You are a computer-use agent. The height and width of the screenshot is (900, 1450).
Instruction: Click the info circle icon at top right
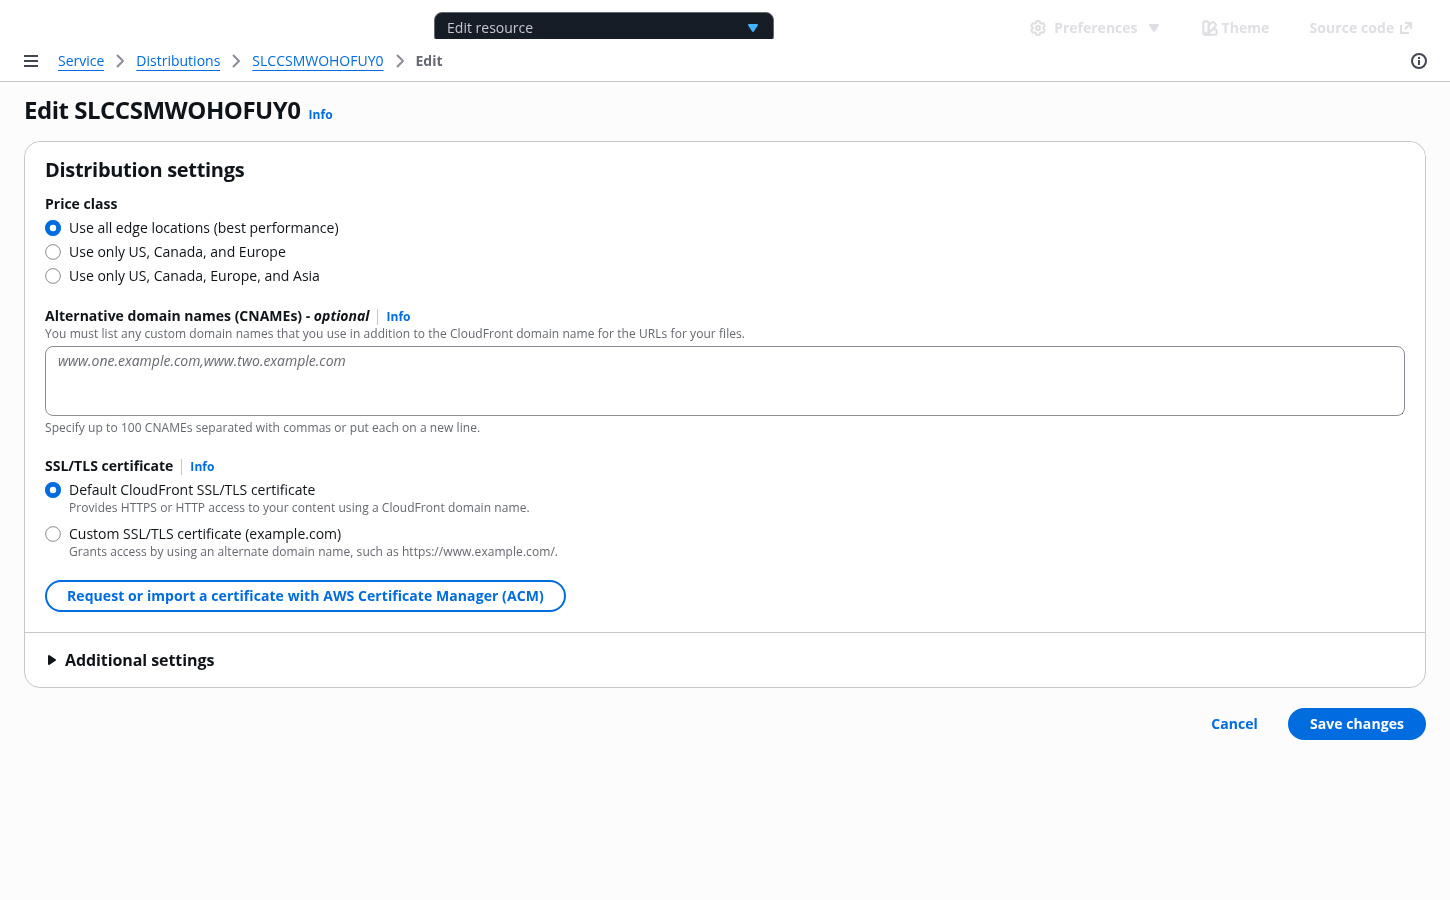click(x=1418, y=61)
